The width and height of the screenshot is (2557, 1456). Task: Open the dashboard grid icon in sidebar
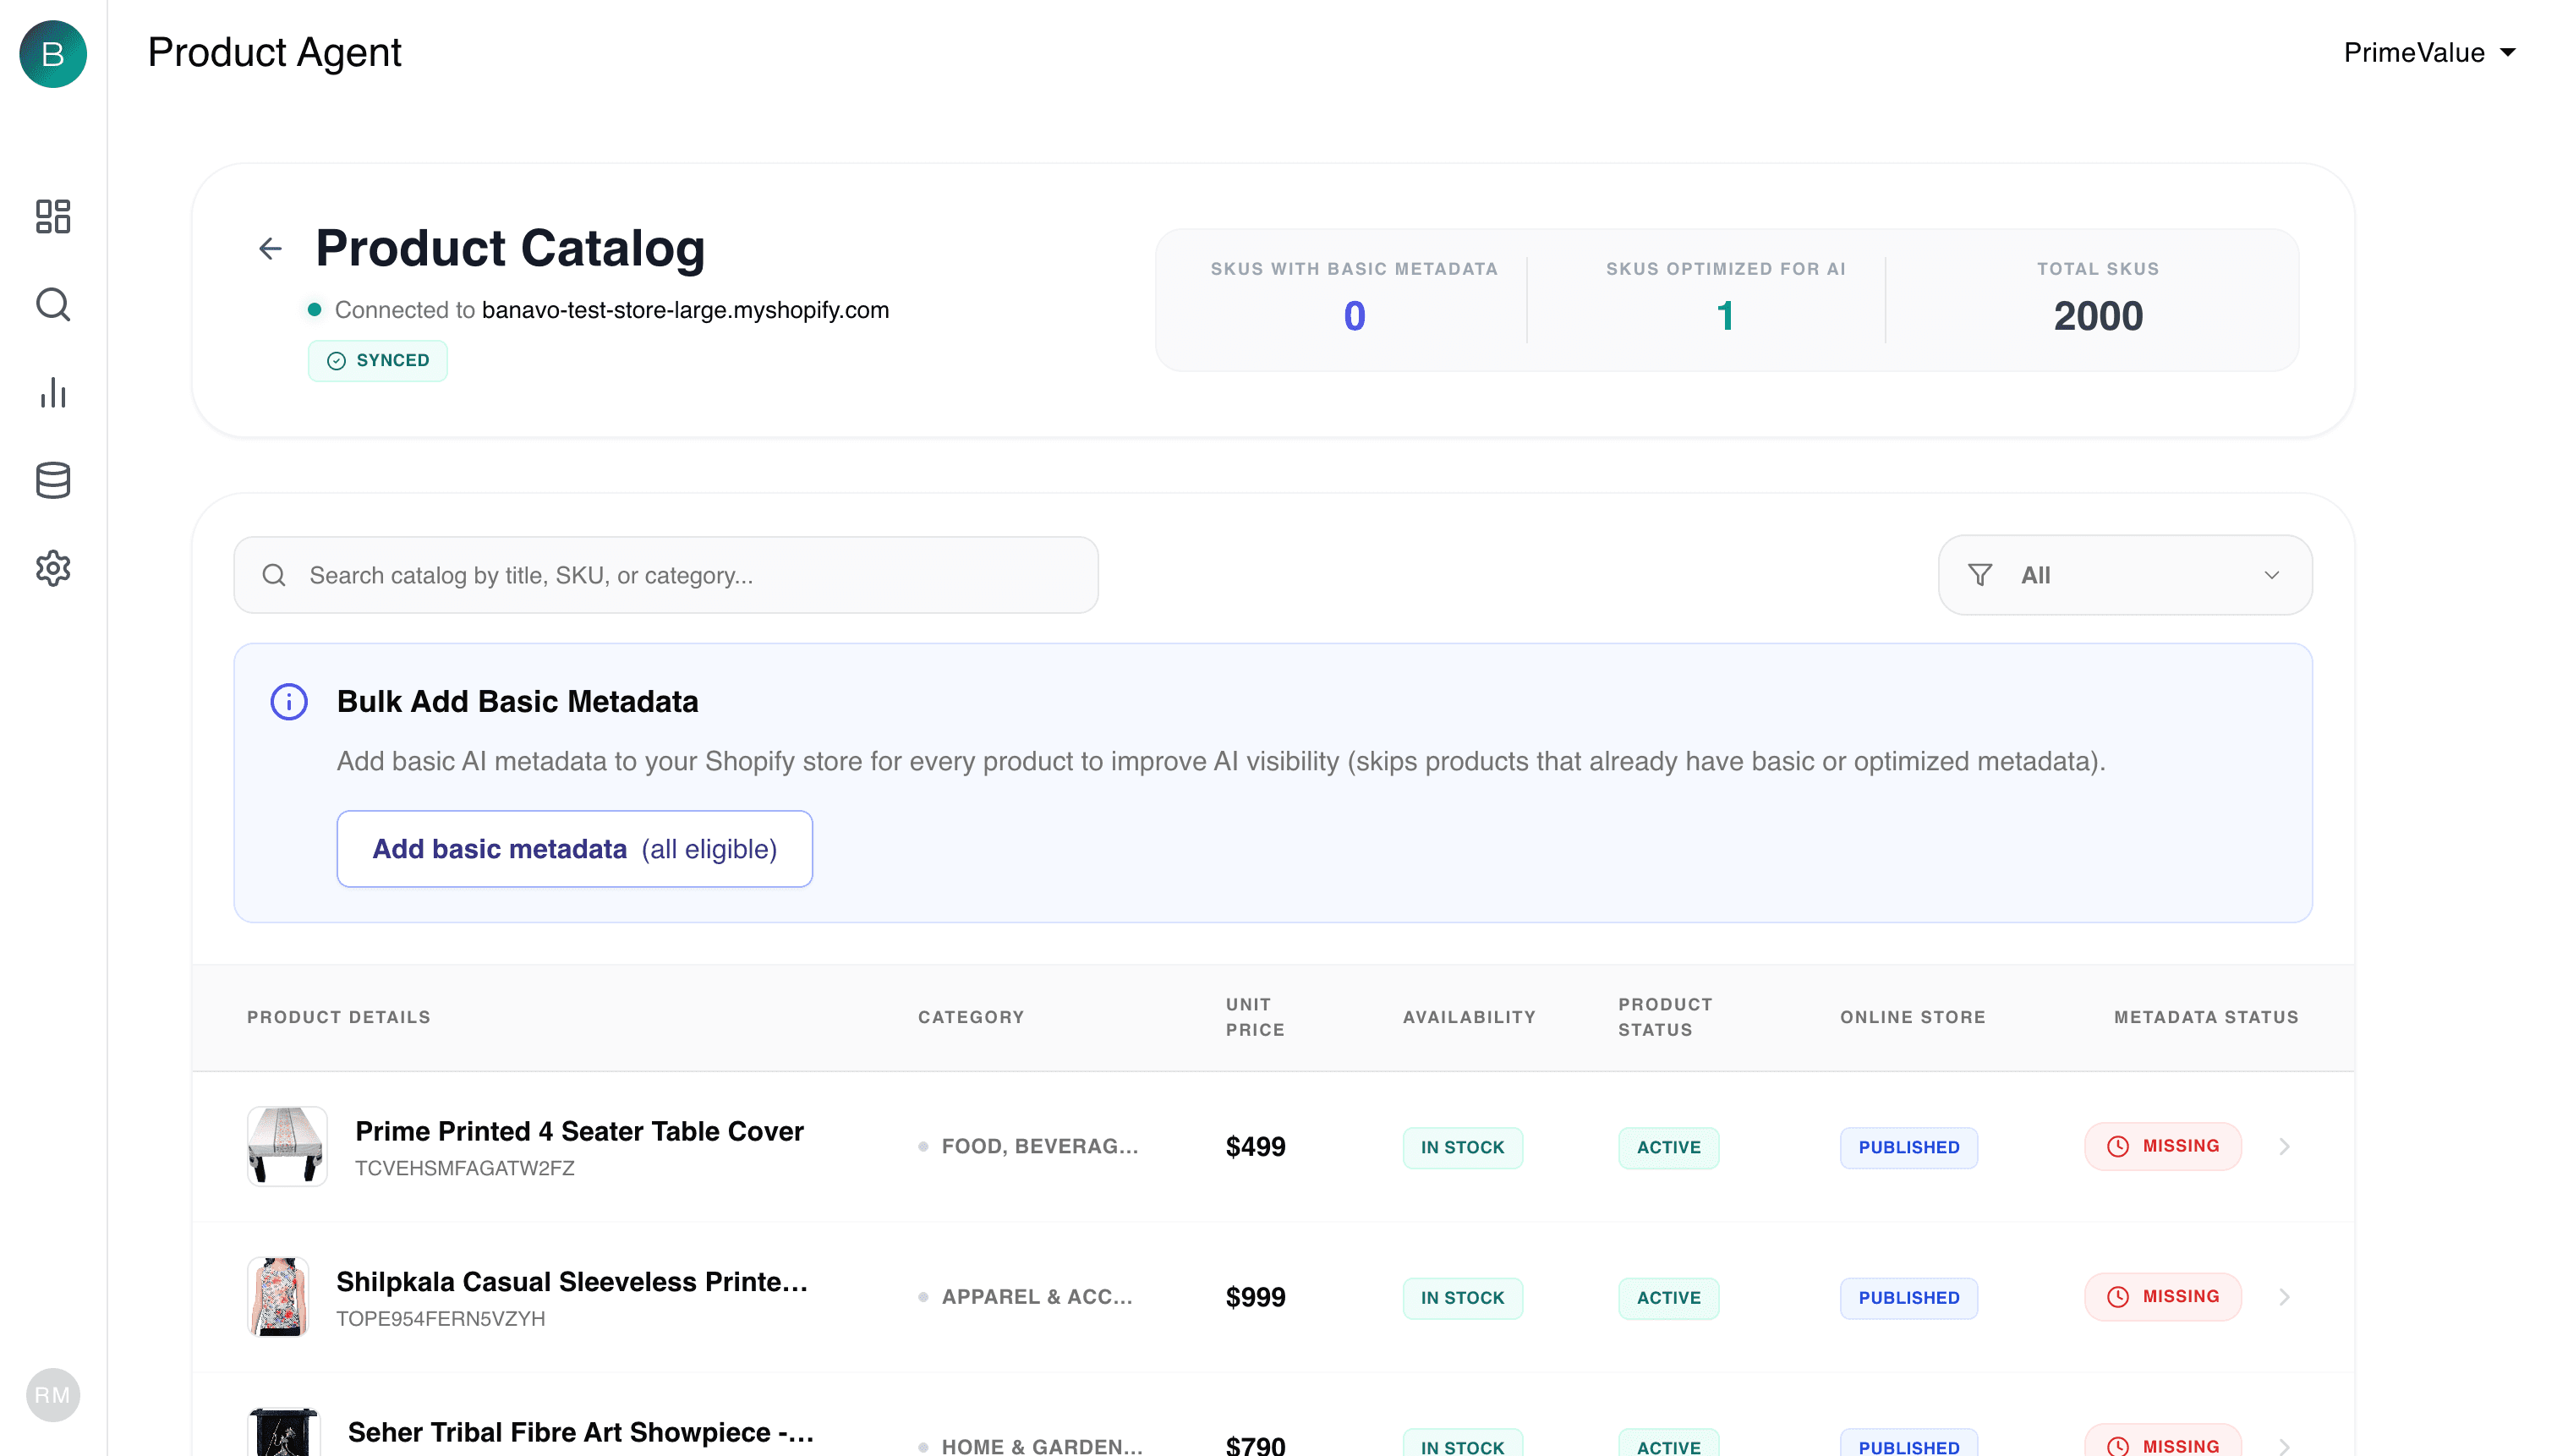point(53,216)
